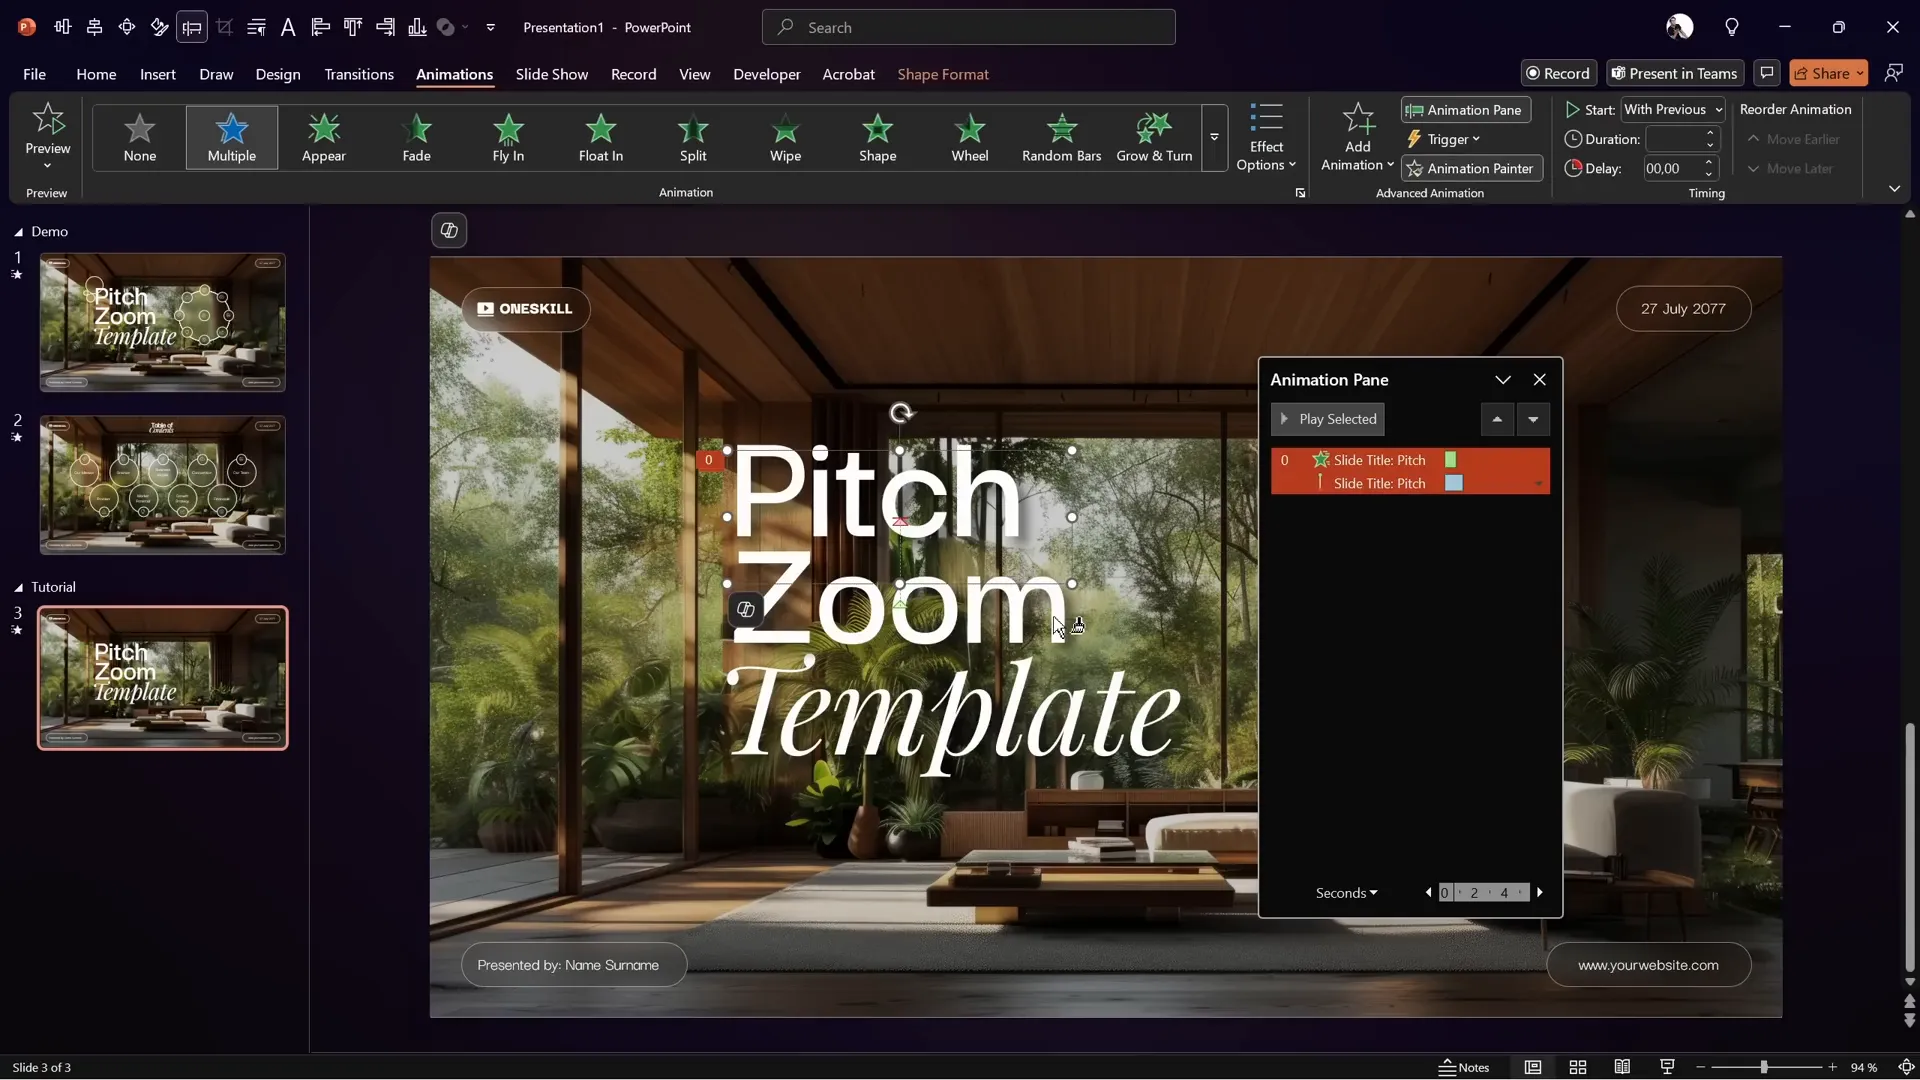Viewport: 1920px width, 1080px height.
Task: Switch to Slide Sorter view
Action: 1578,1067
